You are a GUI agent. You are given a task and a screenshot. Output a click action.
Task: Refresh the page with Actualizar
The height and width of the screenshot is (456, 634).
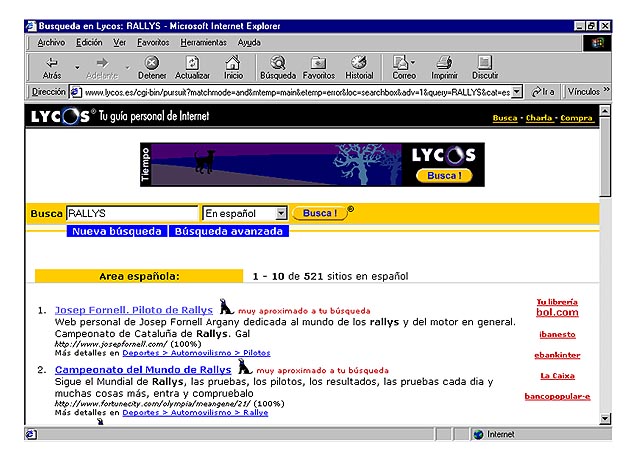[192, 68]
